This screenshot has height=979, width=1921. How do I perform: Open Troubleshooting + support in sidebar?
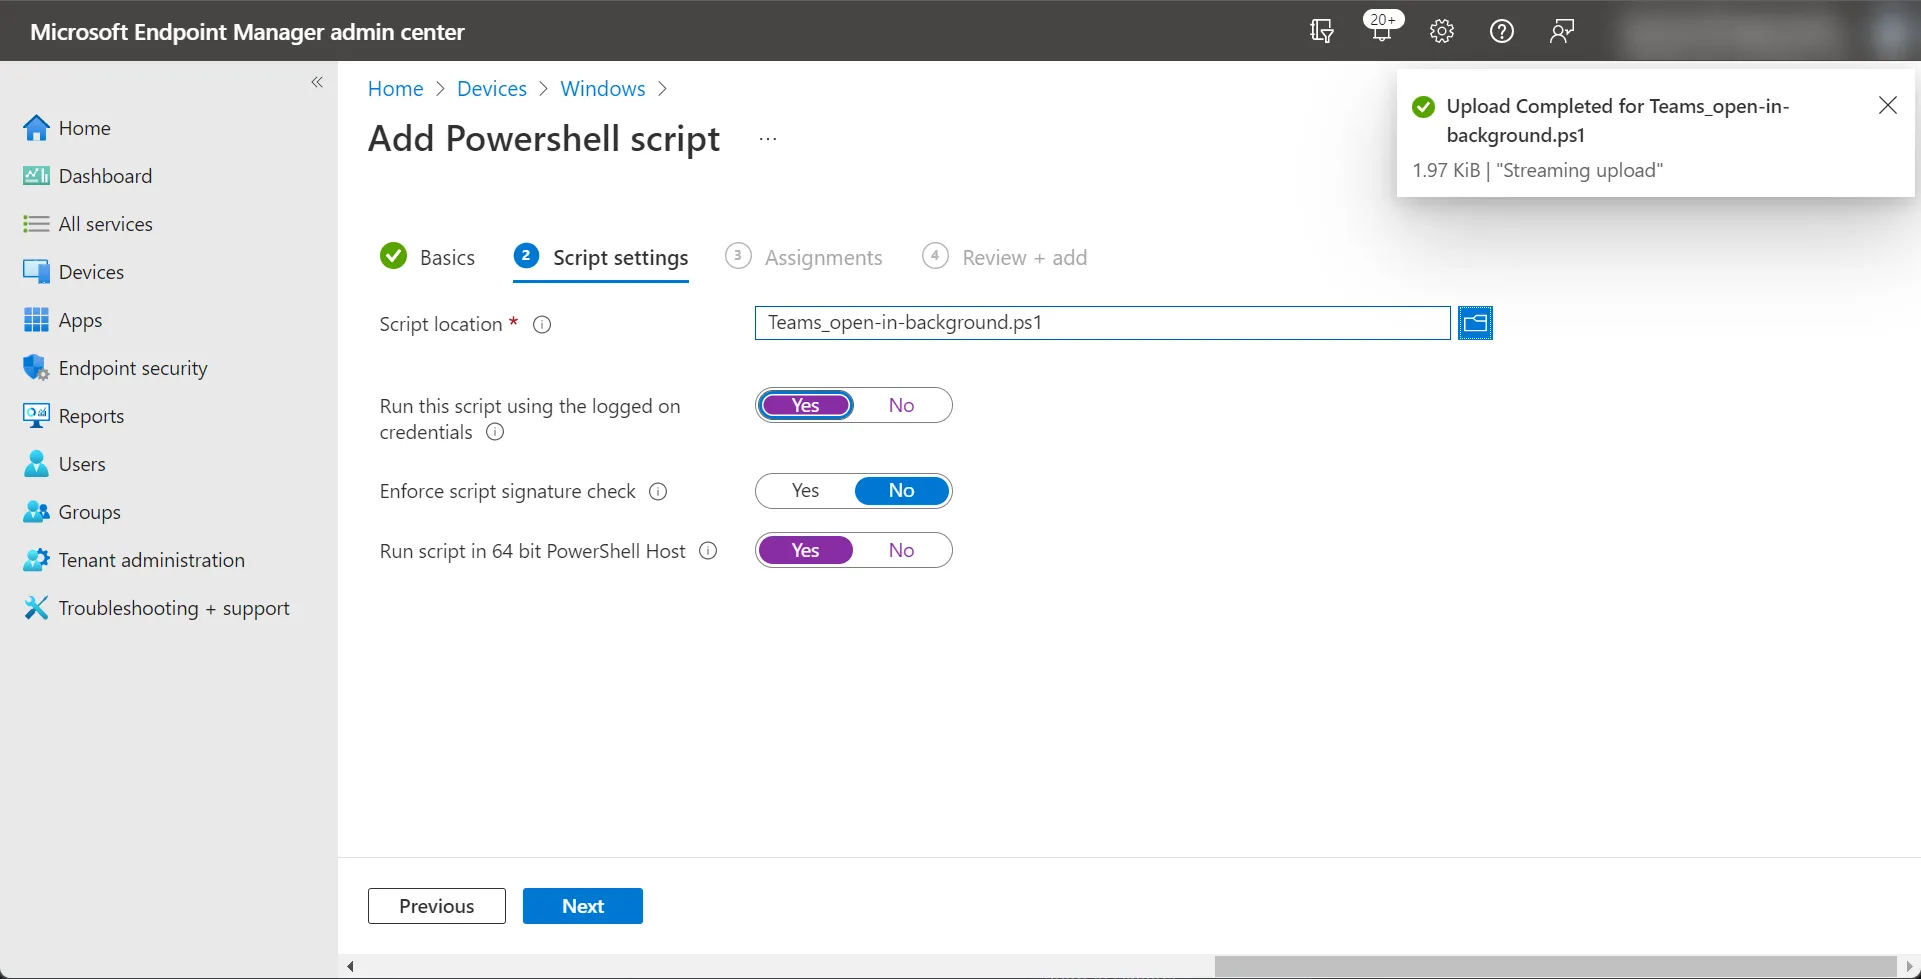(x=174, y=608)
